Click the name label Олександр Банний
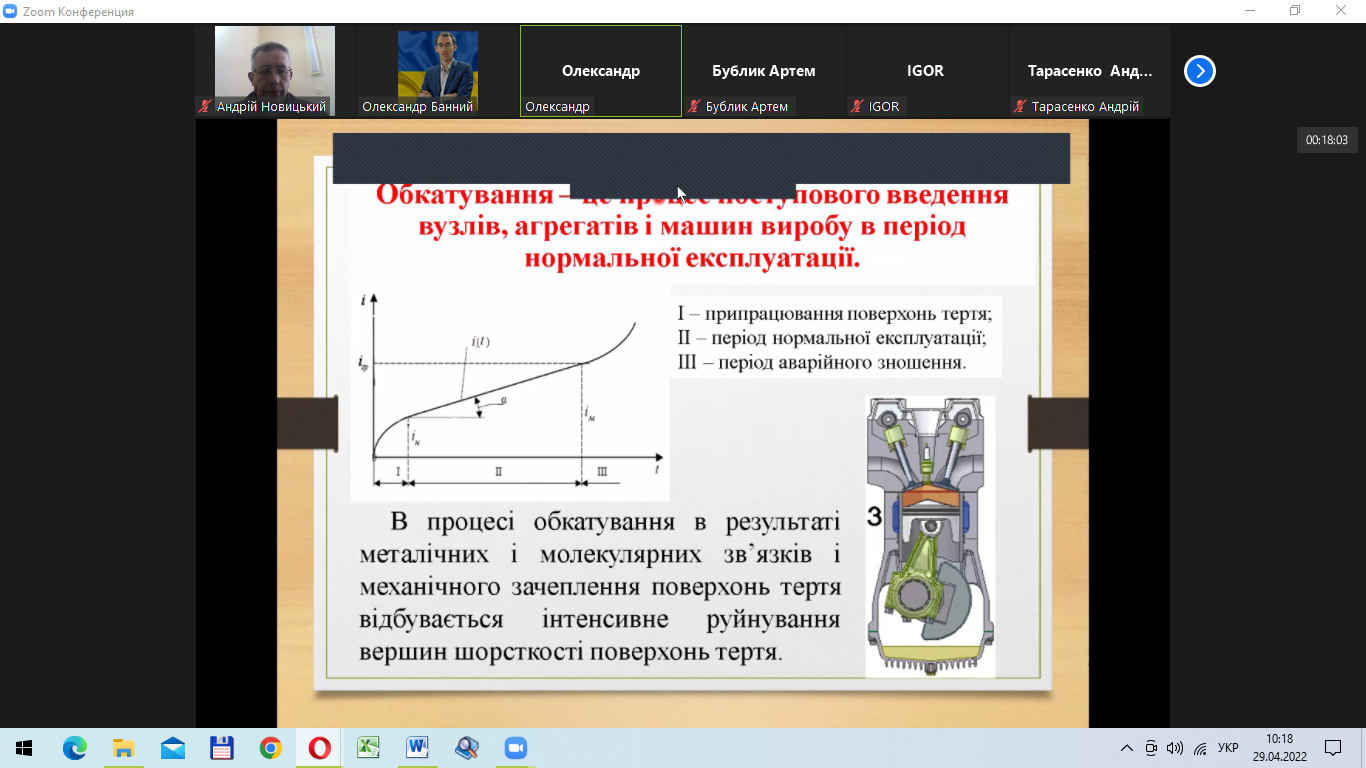 point(417,106)
